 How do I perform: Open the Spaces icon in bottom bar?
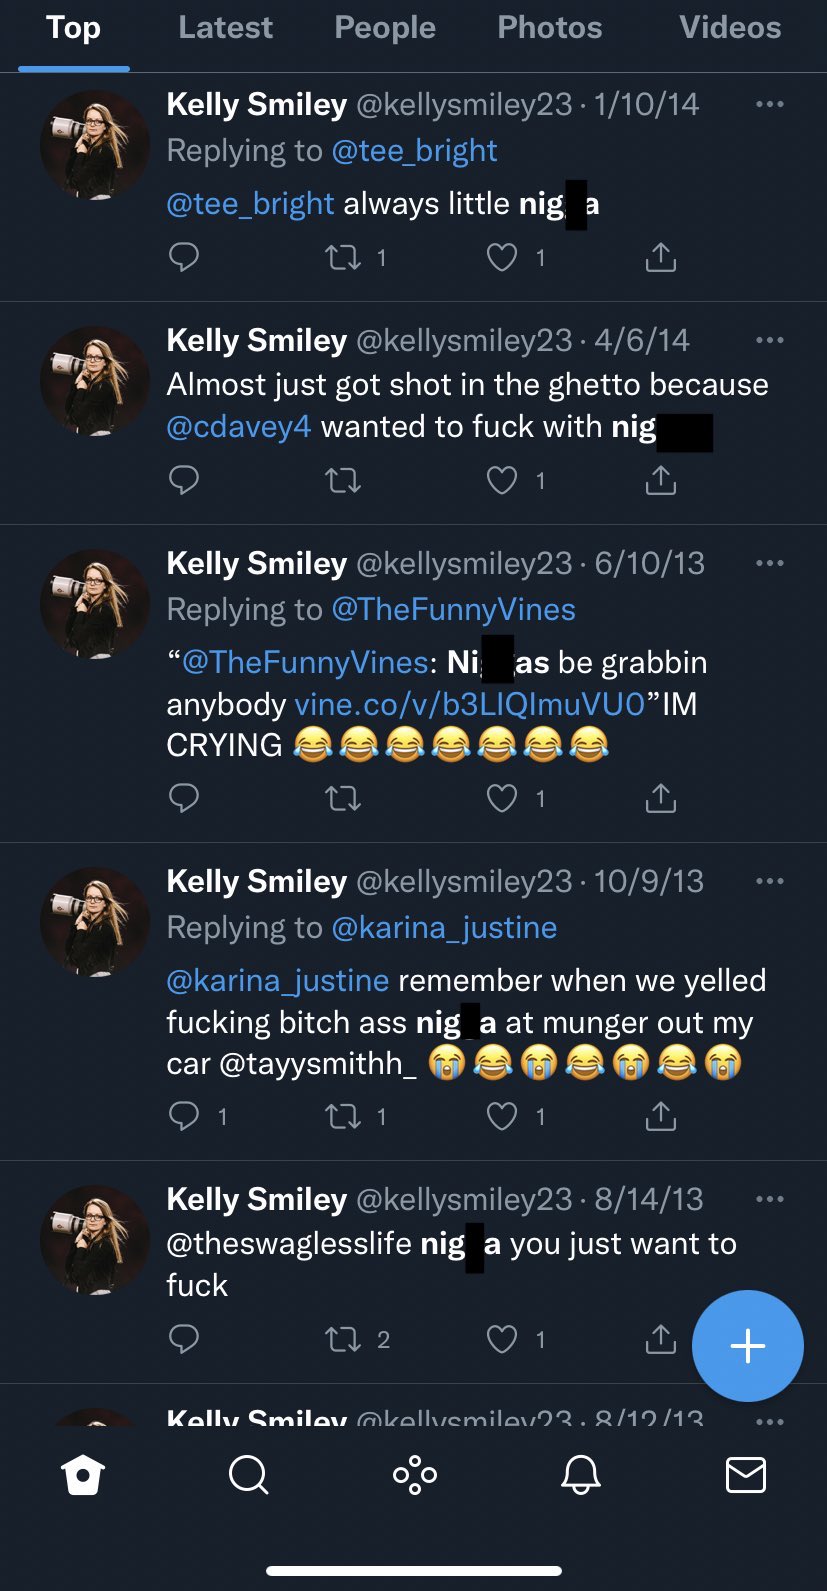point(415,1475)
